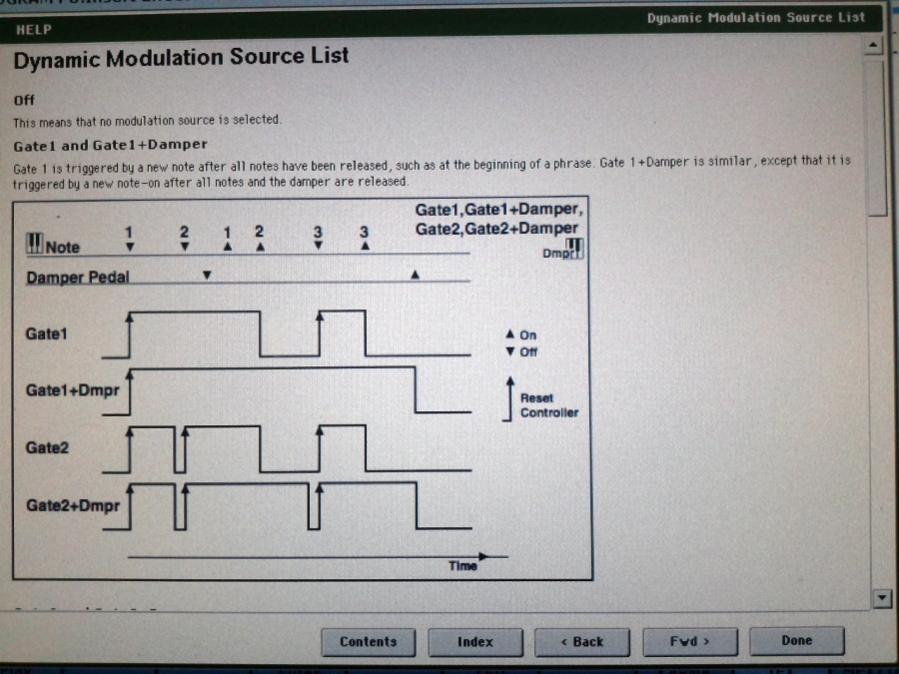Click the Off triangle legend icon
This screenshot has height=674, width=899.
[510, 351]
